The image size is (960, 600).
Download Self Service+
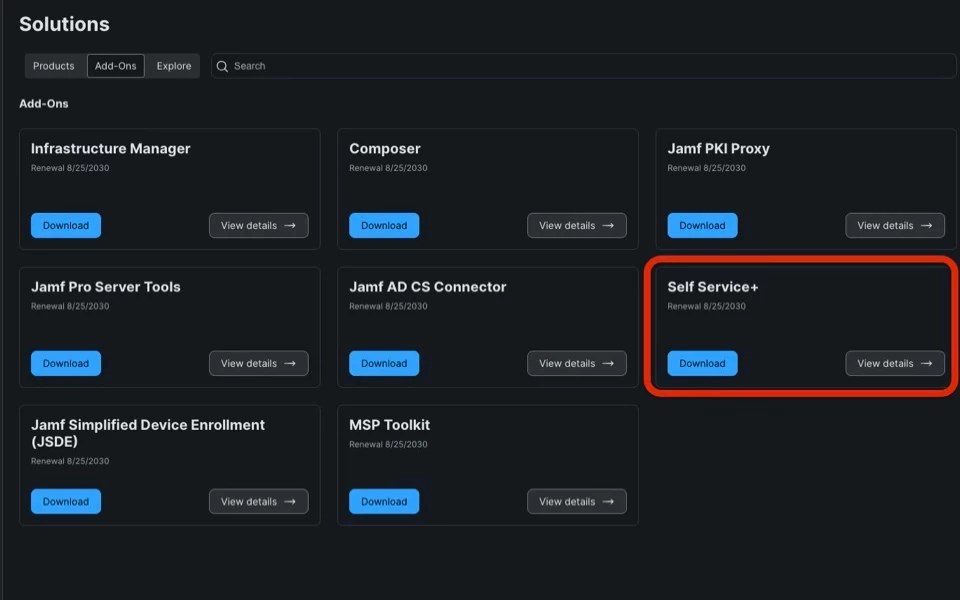point(702,364)
